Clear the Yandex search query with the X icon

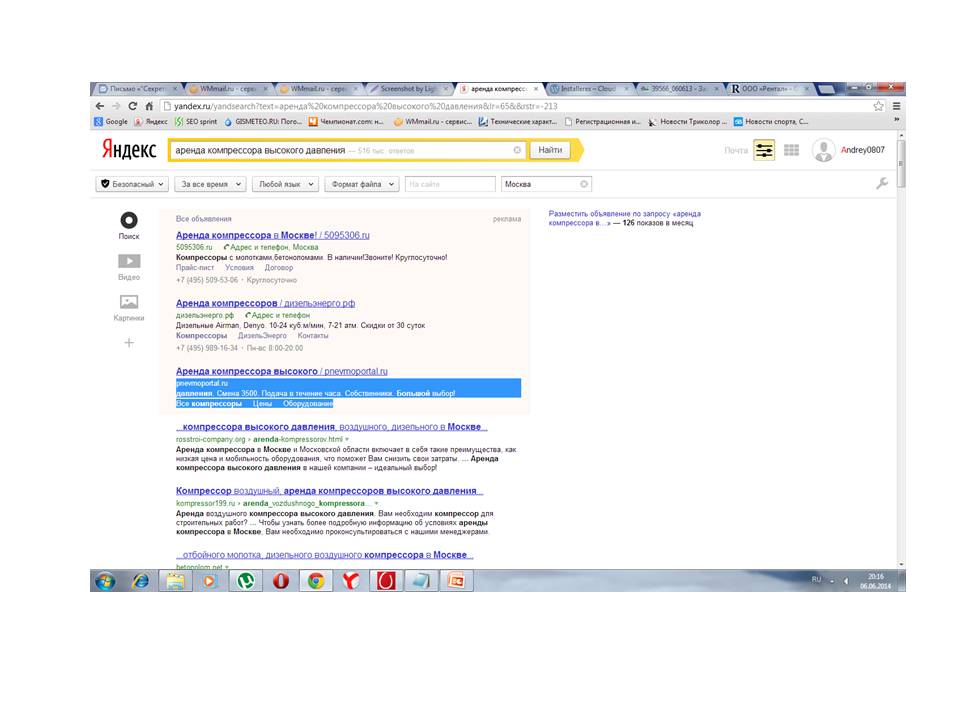[517, 150]
